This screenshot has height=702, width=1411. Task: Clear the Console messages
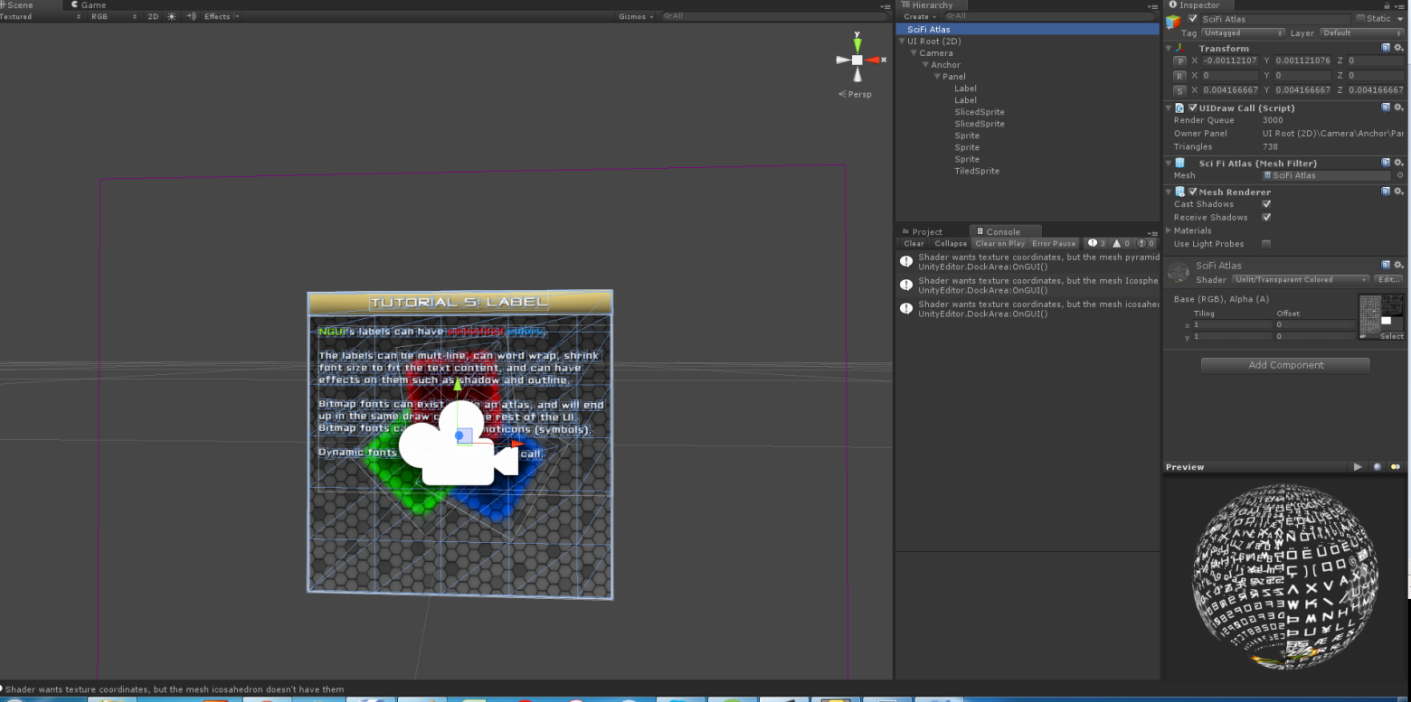tap(912, 243)
